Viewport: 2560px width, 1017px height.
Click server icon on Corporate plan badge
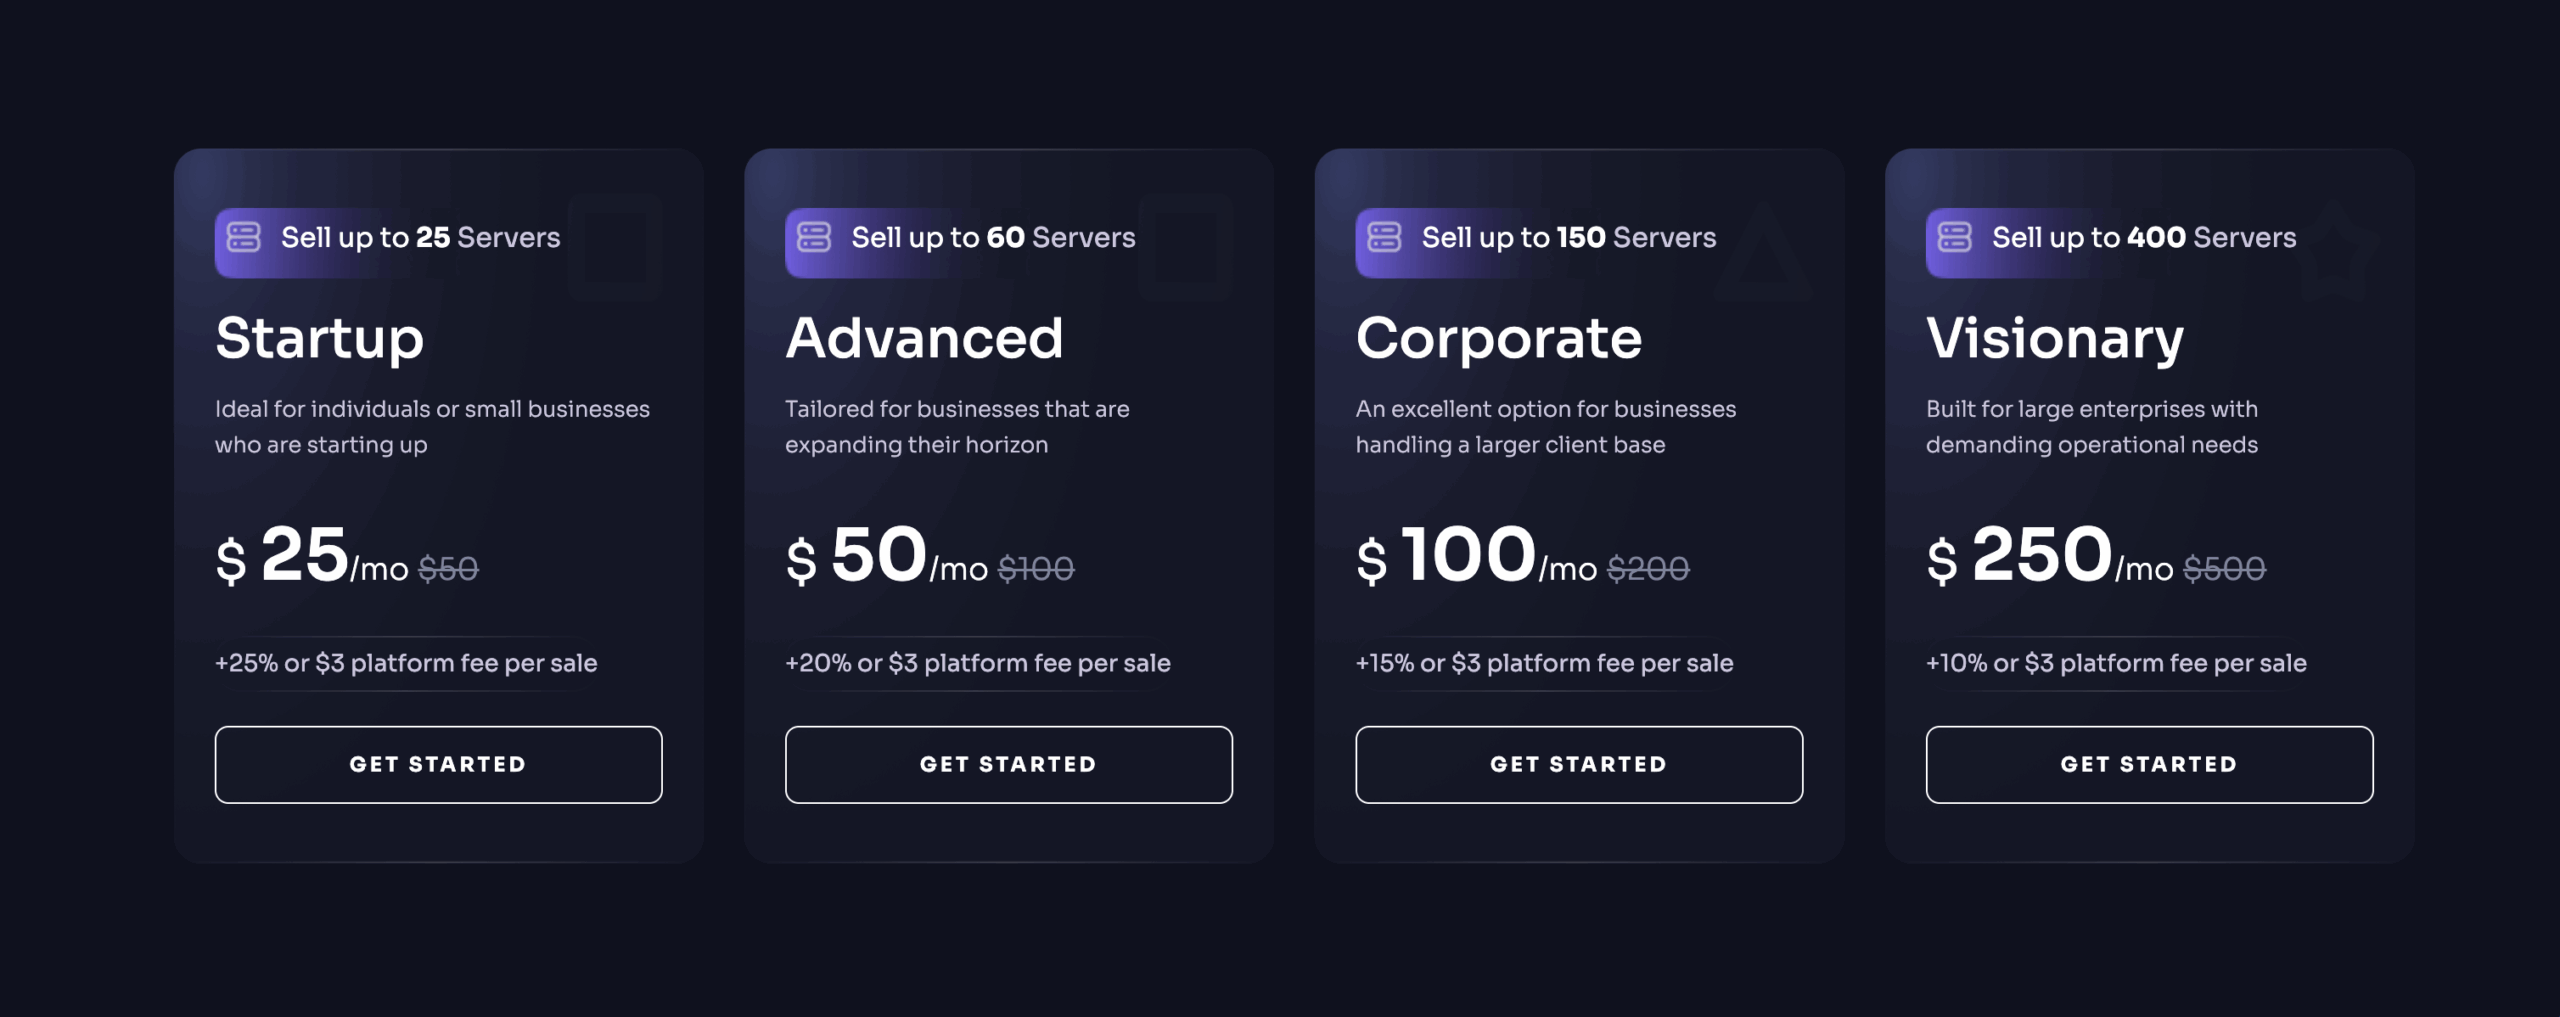pyautogui.click(x=1384, y=238)
